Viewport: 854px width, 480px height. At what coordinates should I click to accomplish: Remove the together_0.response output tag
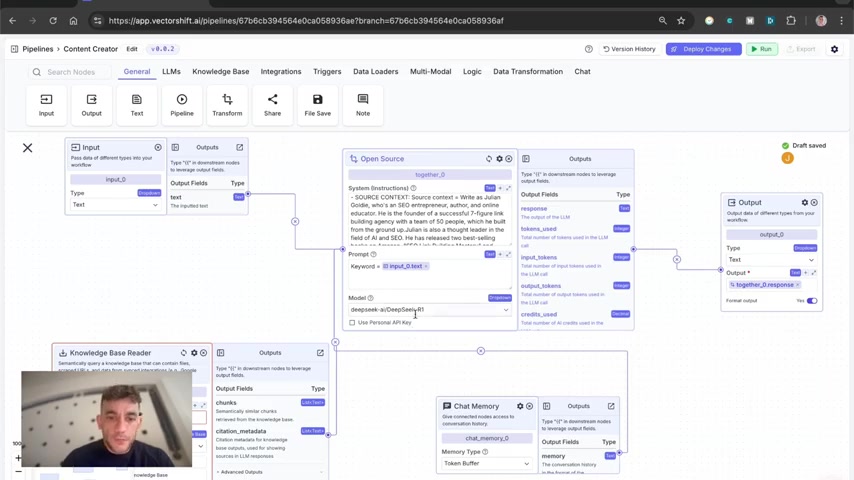pyautogui.click(x=798, y=285)
